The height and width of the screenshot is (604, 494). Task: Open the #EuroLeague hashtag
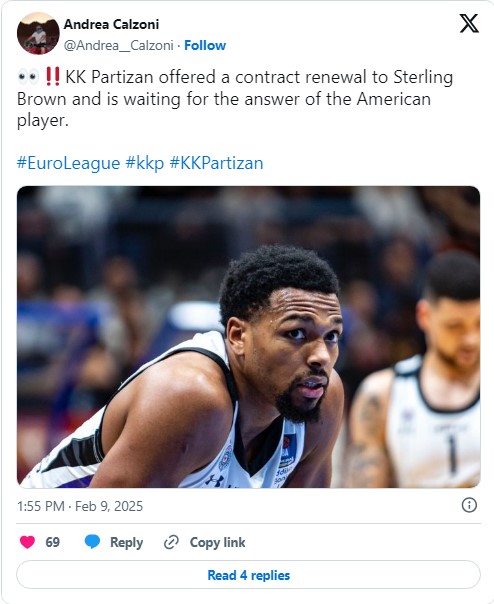(x=69, y=163)
